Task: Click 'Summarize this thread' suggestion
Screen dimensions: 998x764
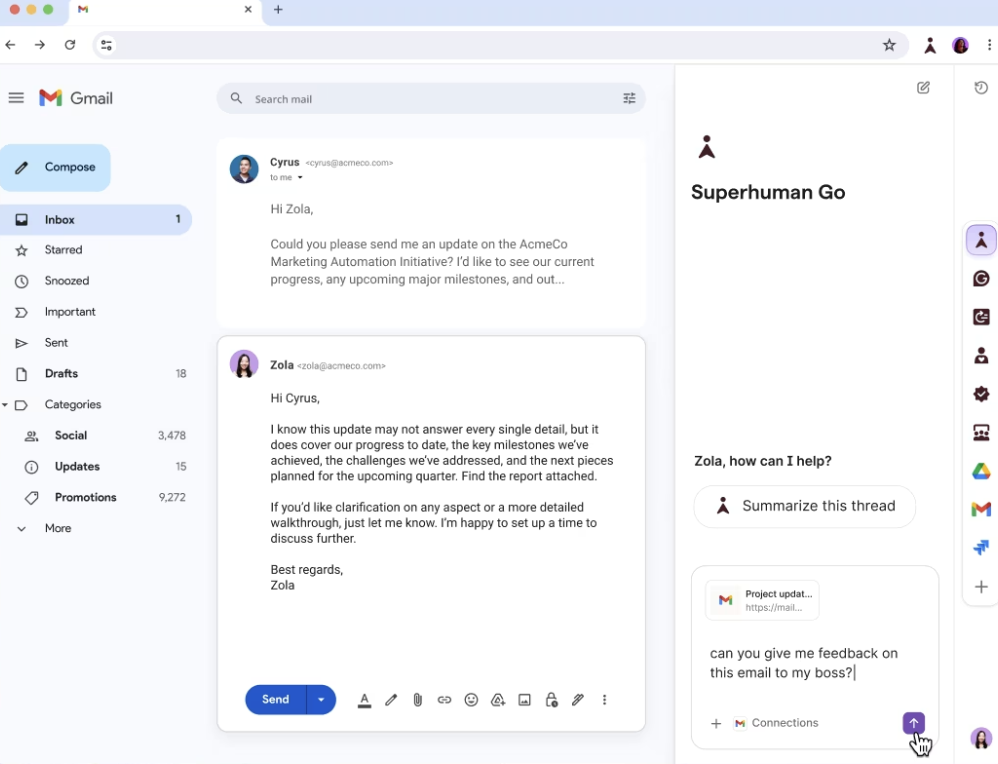Action: coord(805,506)
